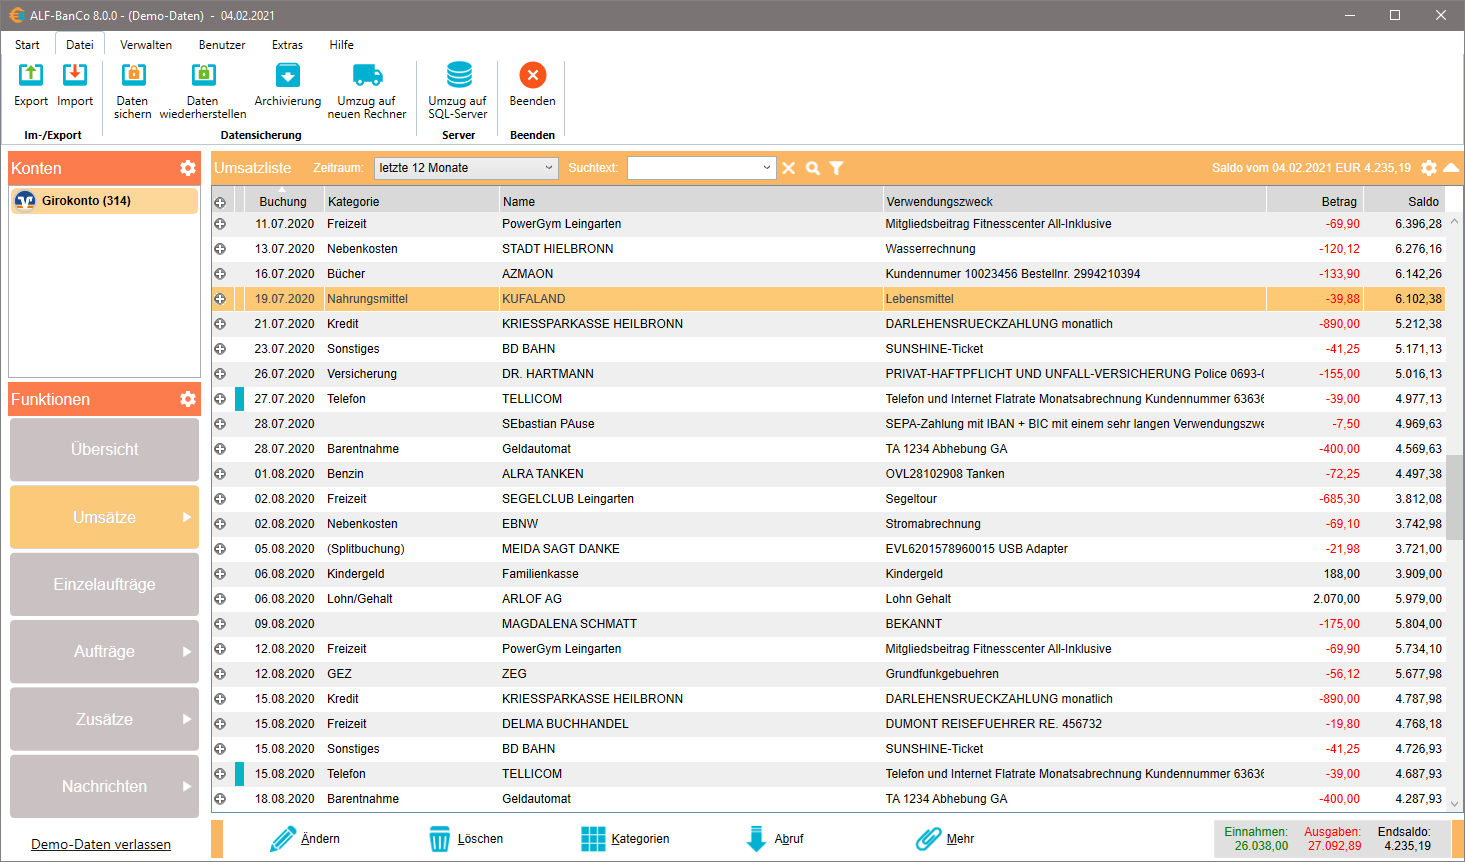Sort by Kategorie column header

click(x=411, y=202)
